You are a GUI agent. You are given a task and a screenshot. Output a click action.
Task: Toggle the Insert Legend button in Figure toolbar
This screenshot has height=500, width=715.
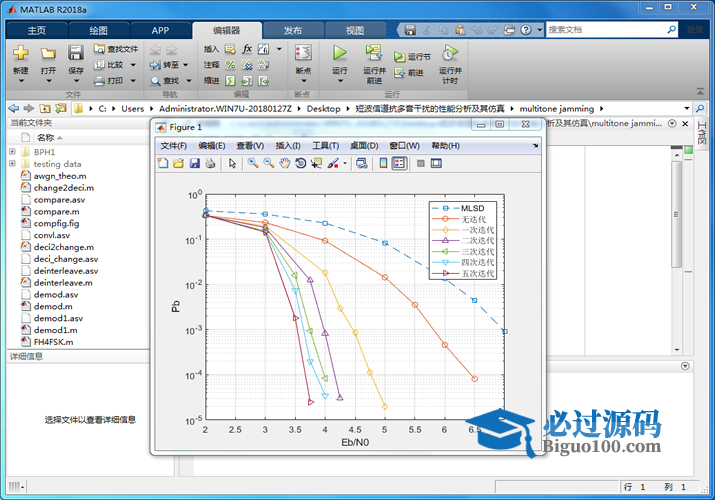point(400,163)
